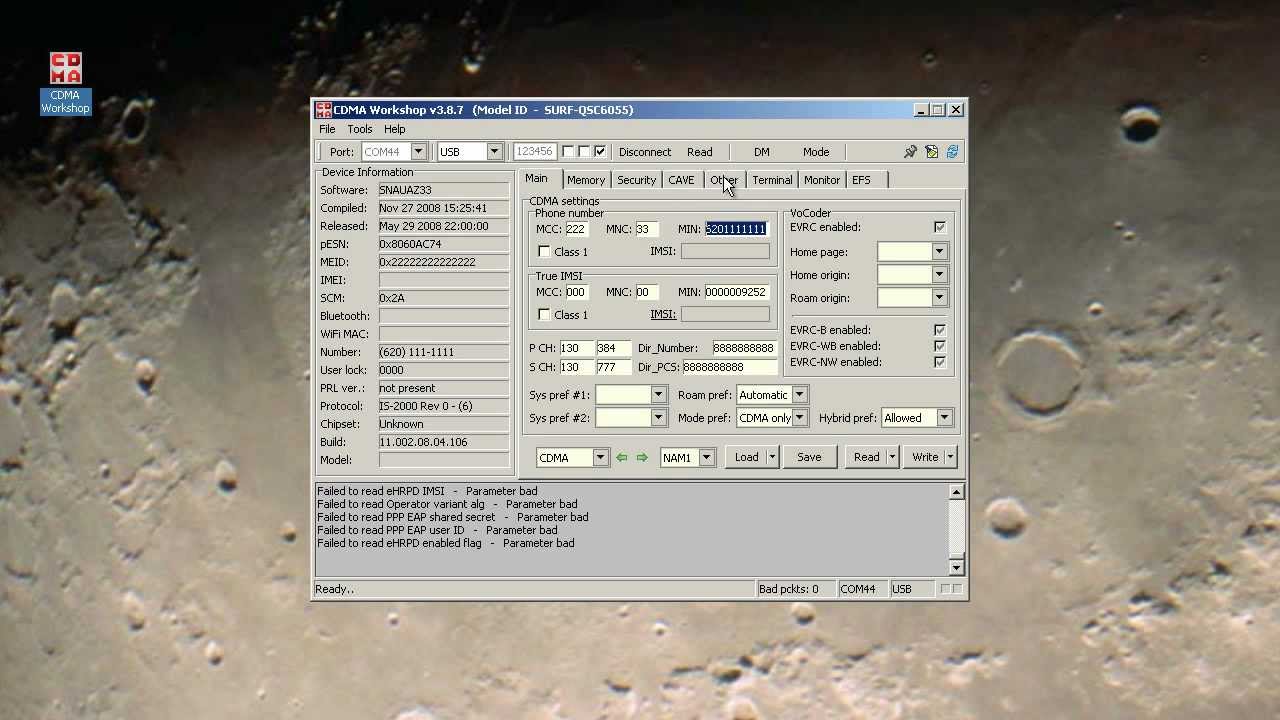The width and height of the screenshot is (1280, 720).
Task: Expand the Sys pref #1 dropdown
Action: [x=658, y=395]
